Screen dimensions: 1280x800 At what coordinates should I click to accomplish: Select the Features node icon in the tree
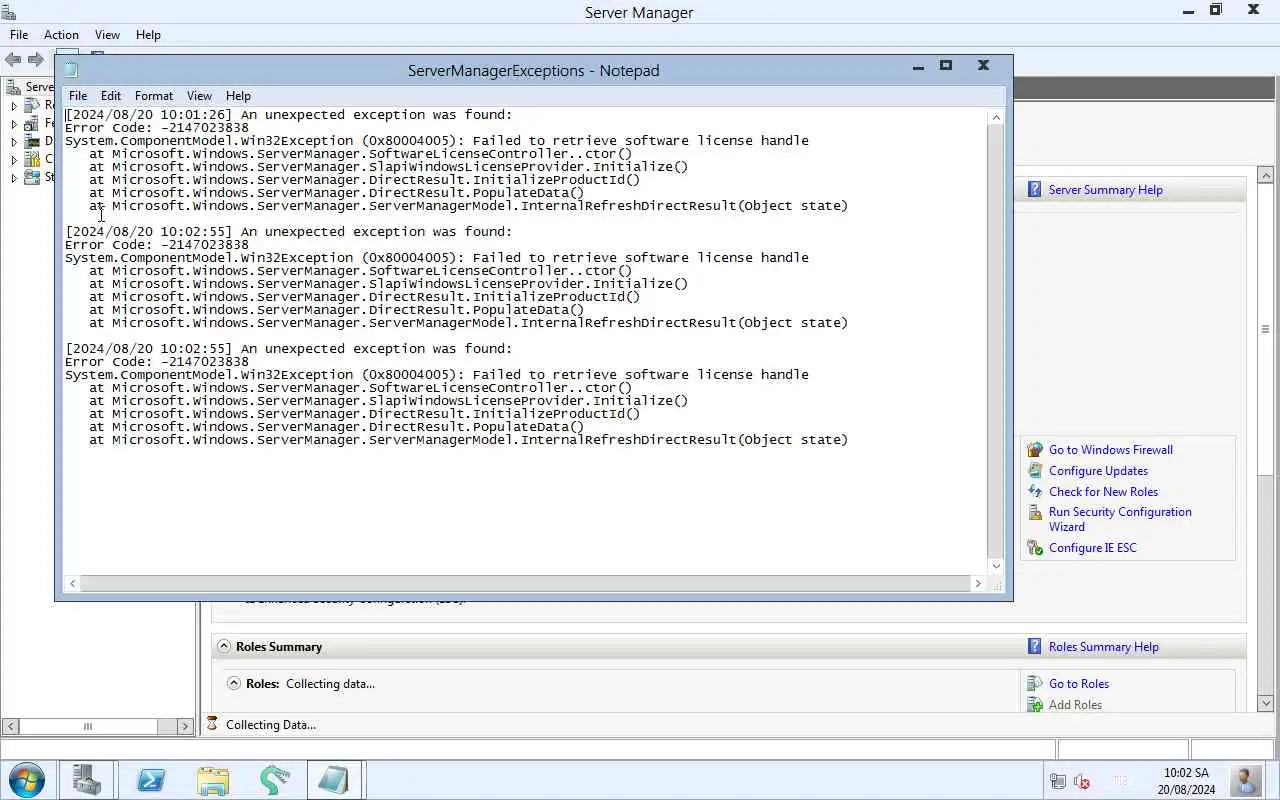click(33, 123)
